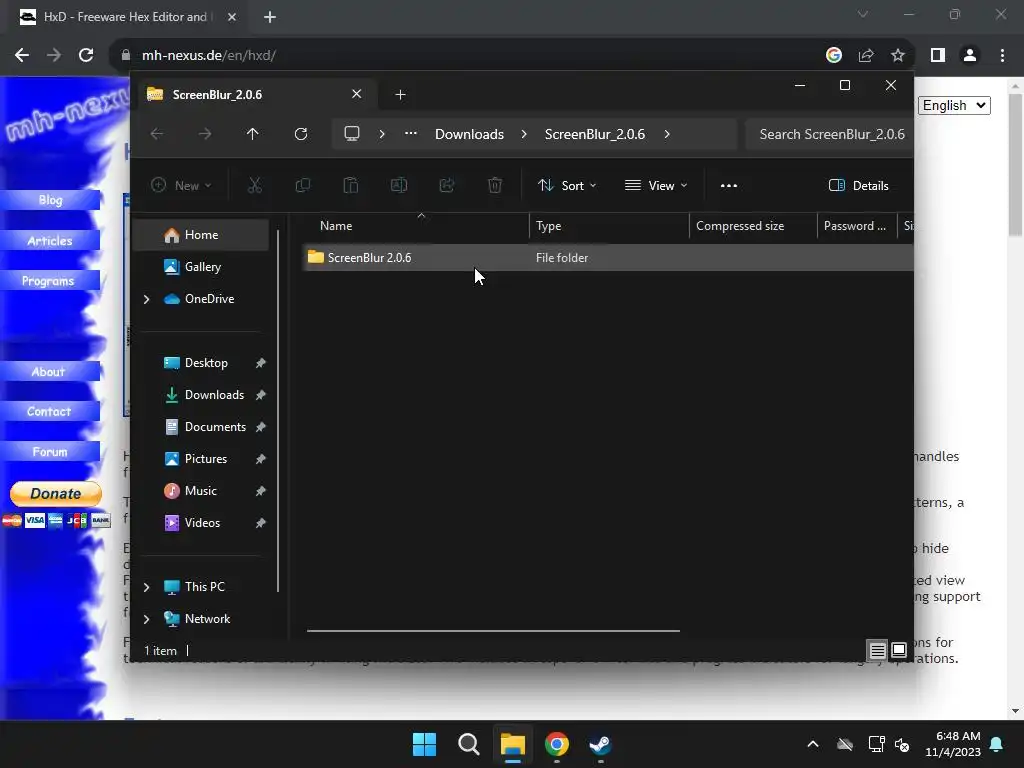Open notification bell in taskbar
The image size is (1024, 768).
[997, 744]
